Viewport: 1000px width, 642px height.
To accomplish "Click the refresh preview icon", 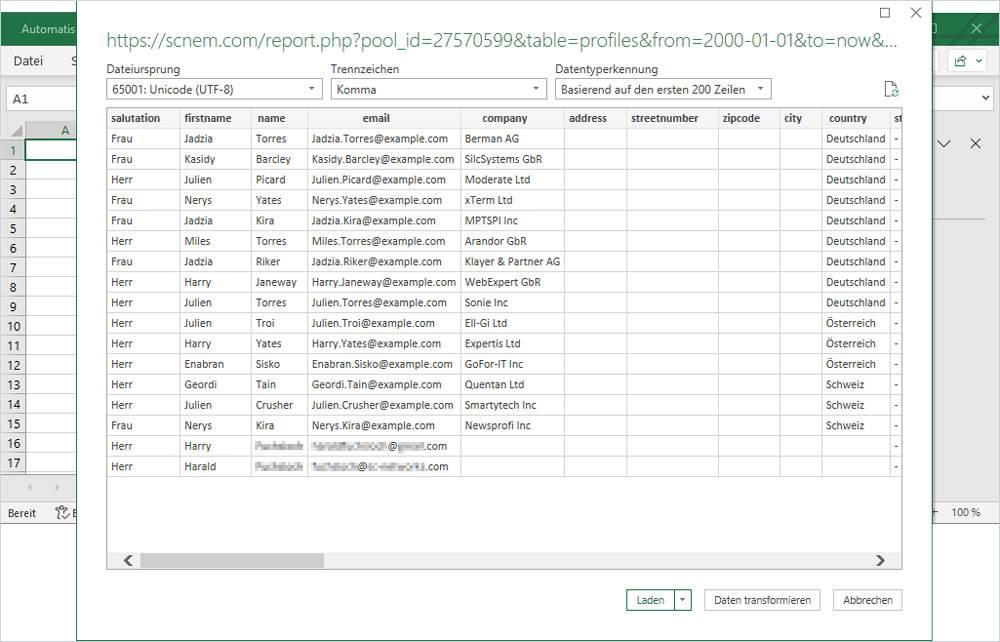I will 891,88.
